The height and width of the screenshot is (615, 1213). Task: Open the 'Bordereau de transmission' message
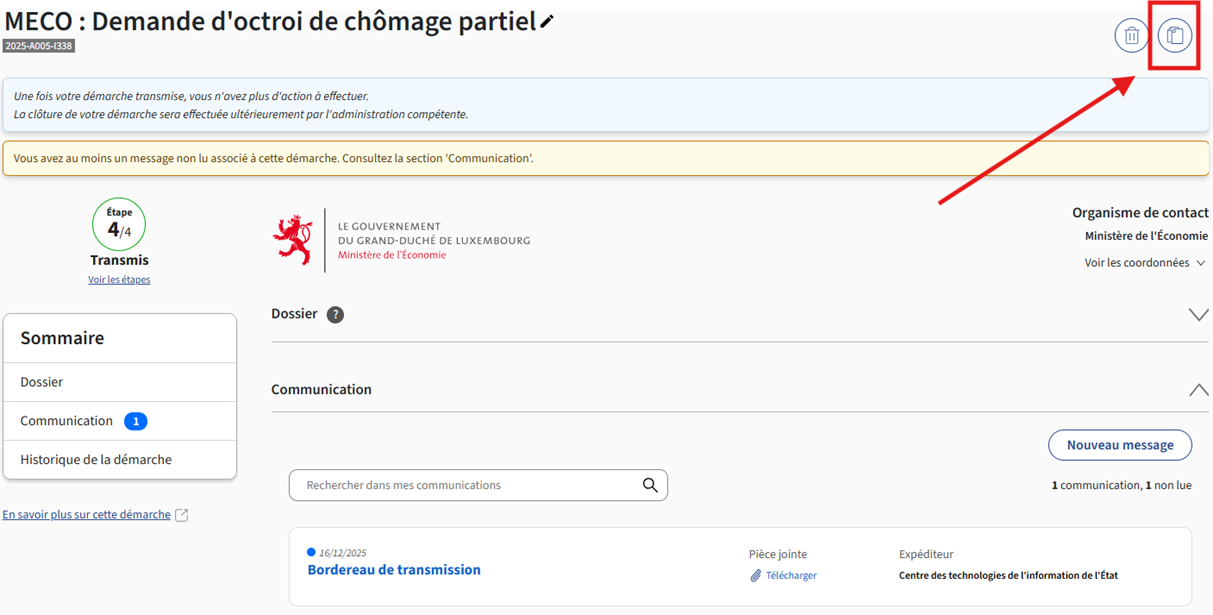pos(394,570)
